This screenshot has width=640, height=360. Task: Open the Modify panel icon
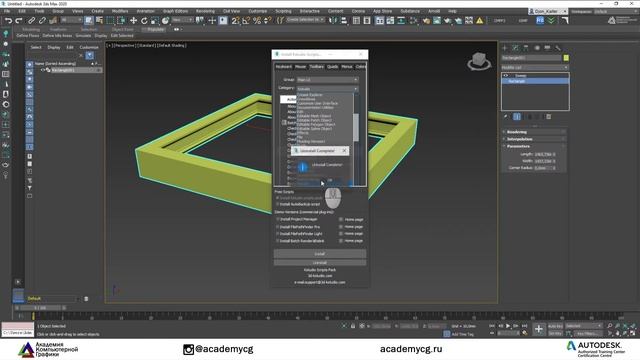(x=516, y=48)
